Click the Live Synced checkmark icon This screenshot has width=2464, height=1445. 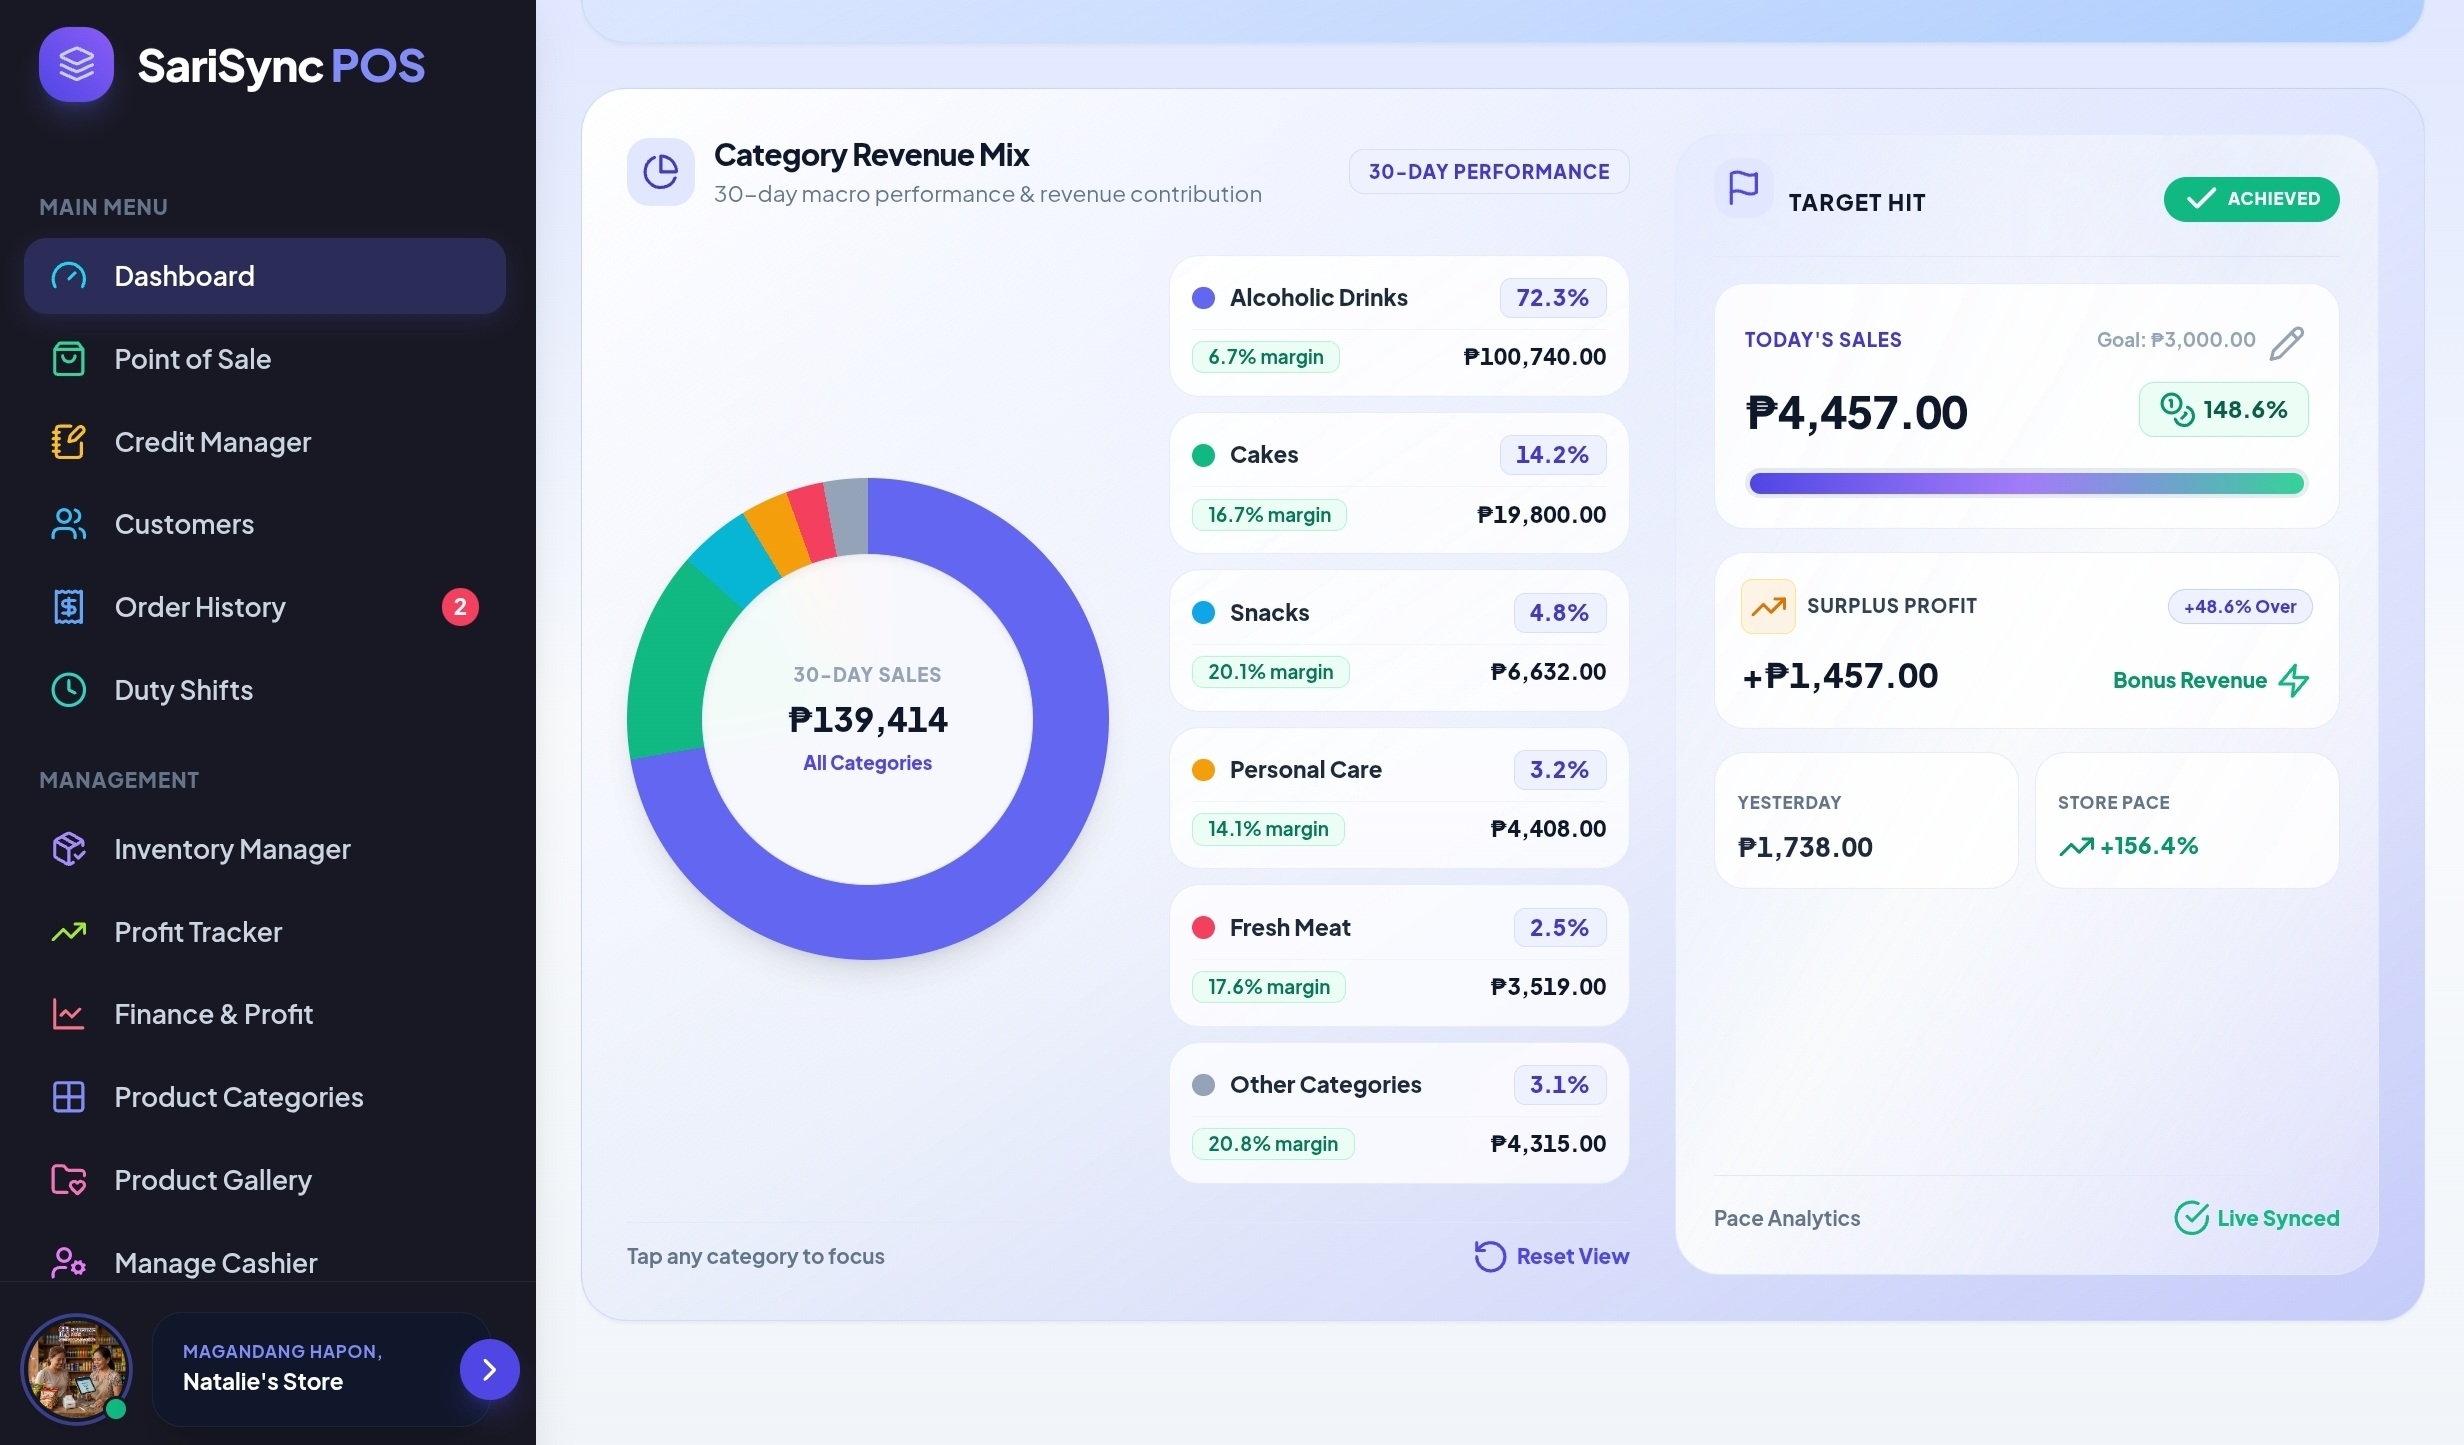point(2191,1218)
